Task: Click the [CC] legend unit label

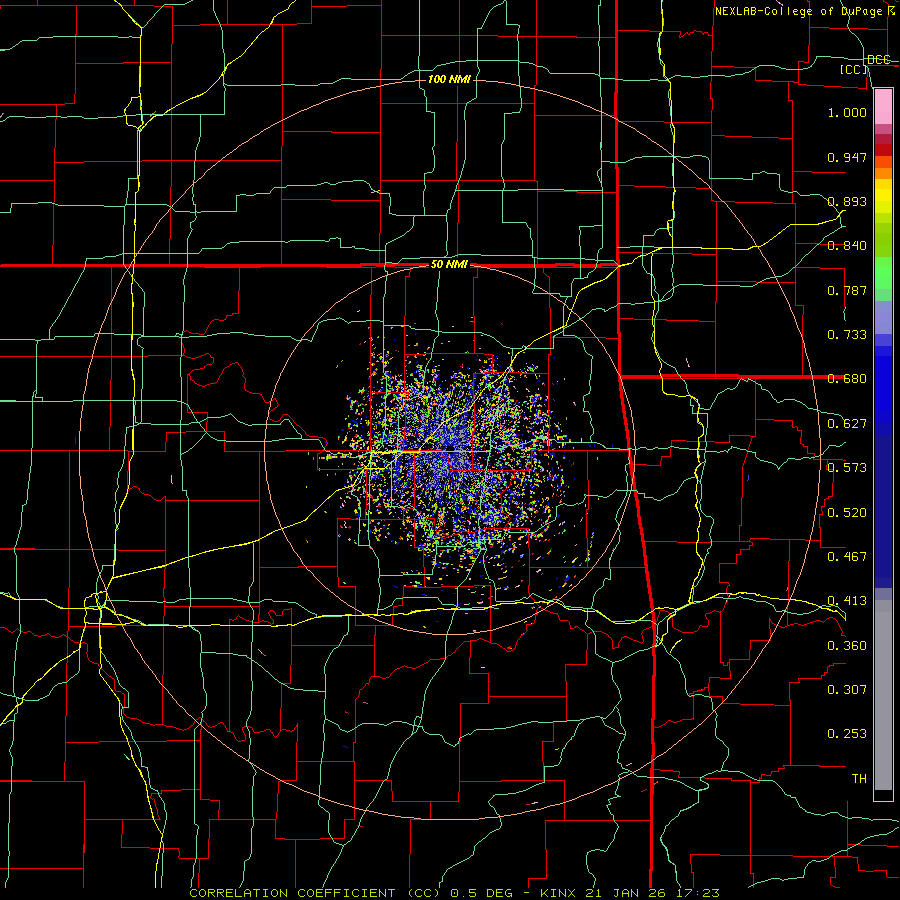Action: point(854,69)
